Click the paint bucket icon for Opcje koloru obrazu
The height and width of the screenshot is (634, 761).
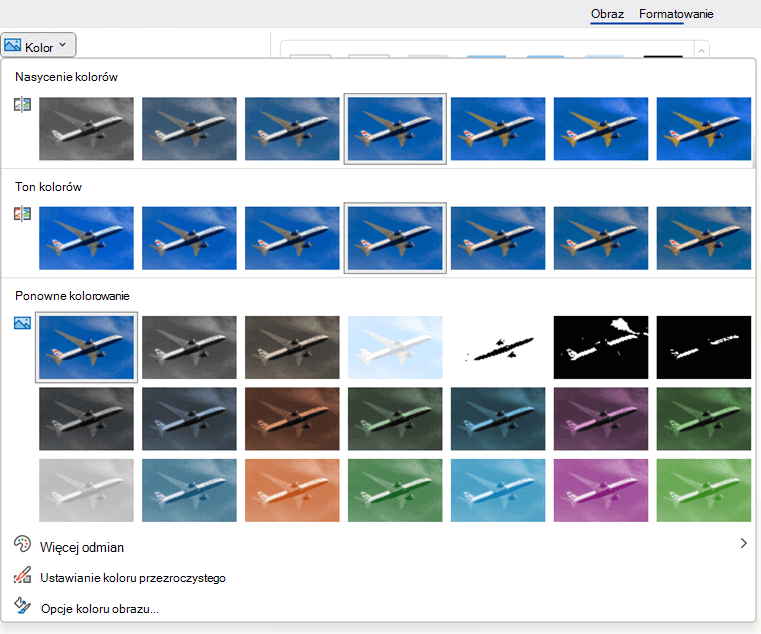[22, 605]
